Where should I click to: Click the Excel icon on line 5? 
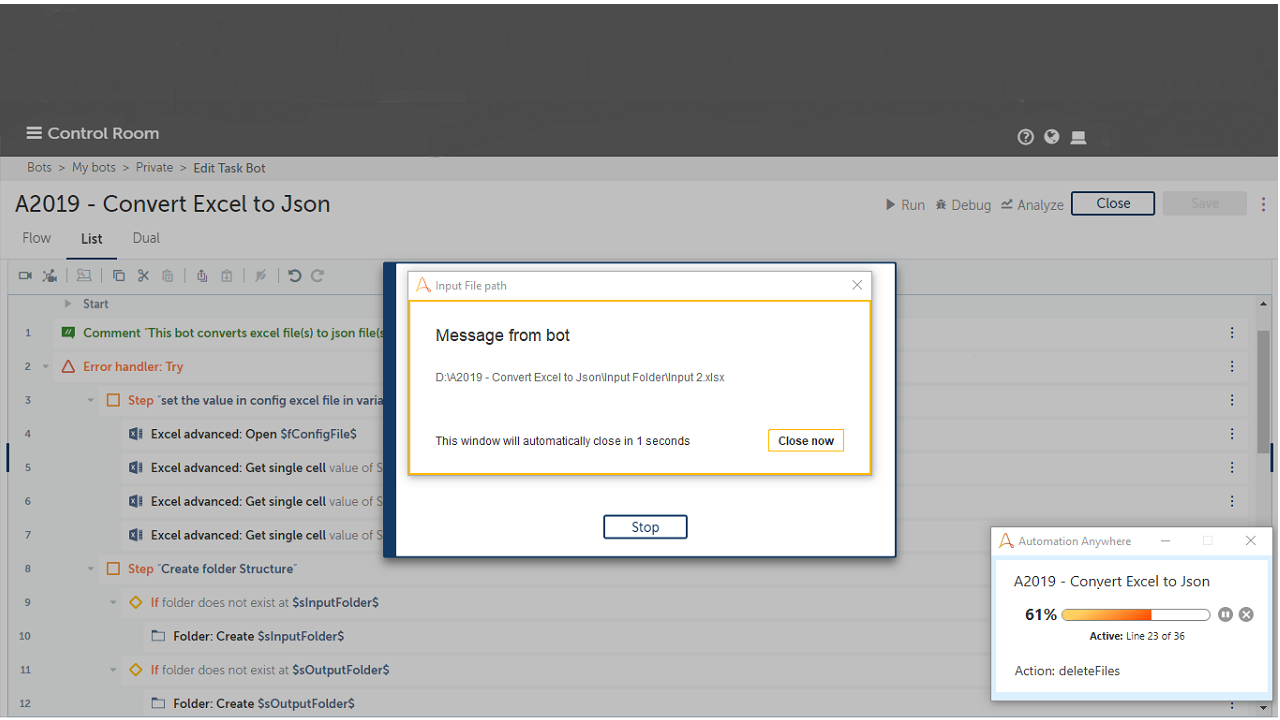(x=136, y=468)
